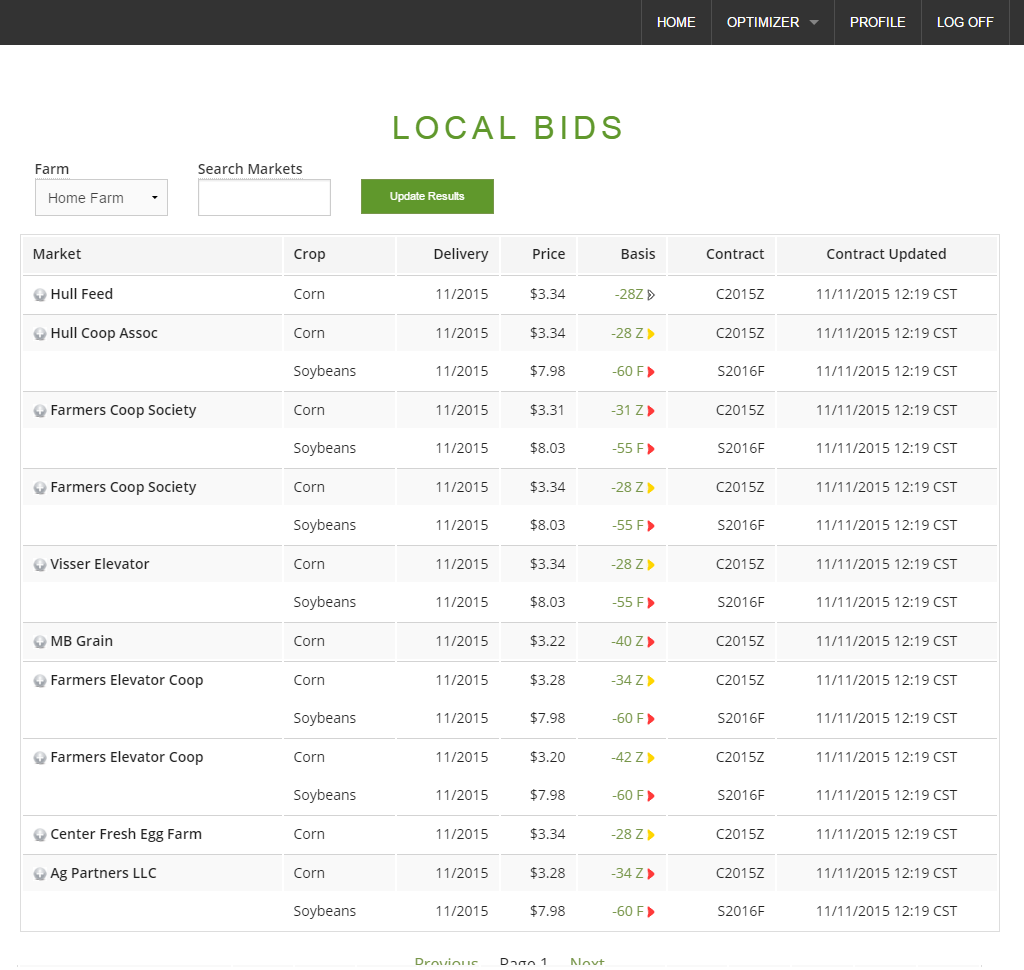This screenshot has width=1024, height=970.
Task: Click yellow basis arrow in Visser Elevator corn row
Action: [x=651, y=566]
